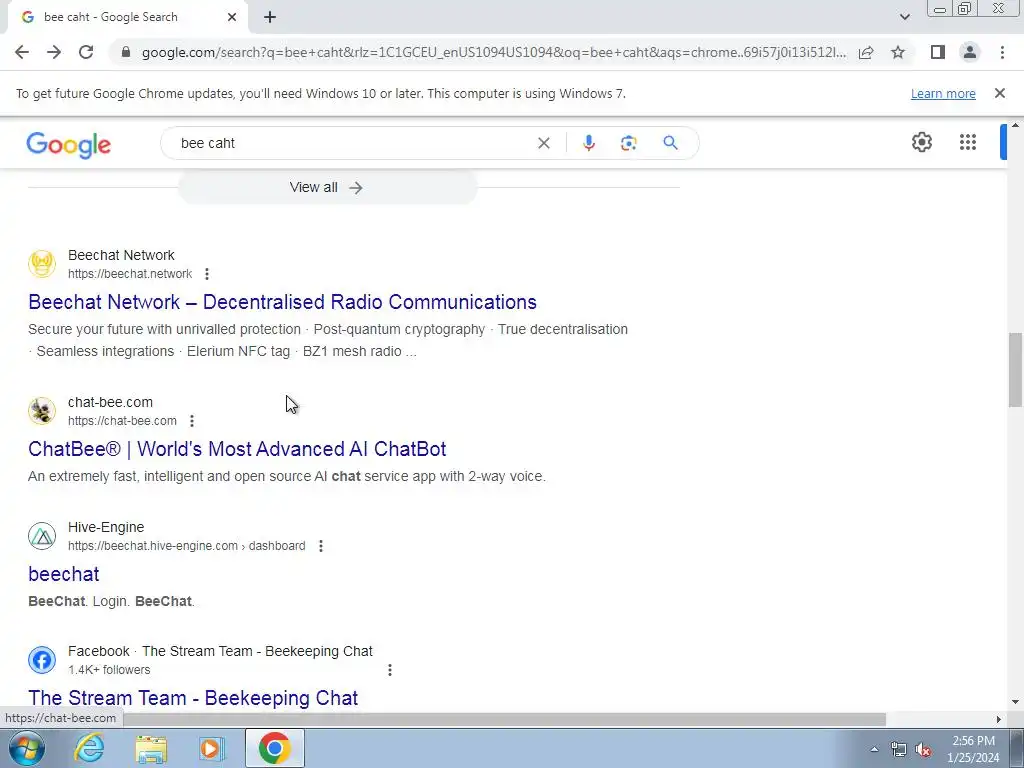Go back to the previous page
1024x768 pixels.
pyautogui.click(x=22, y=52)
